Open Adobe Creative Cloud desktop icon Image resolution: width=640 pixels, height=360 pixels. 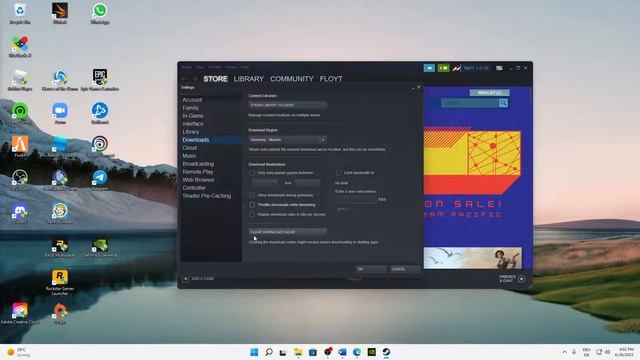pyautogui.click(x=20, y=313)
